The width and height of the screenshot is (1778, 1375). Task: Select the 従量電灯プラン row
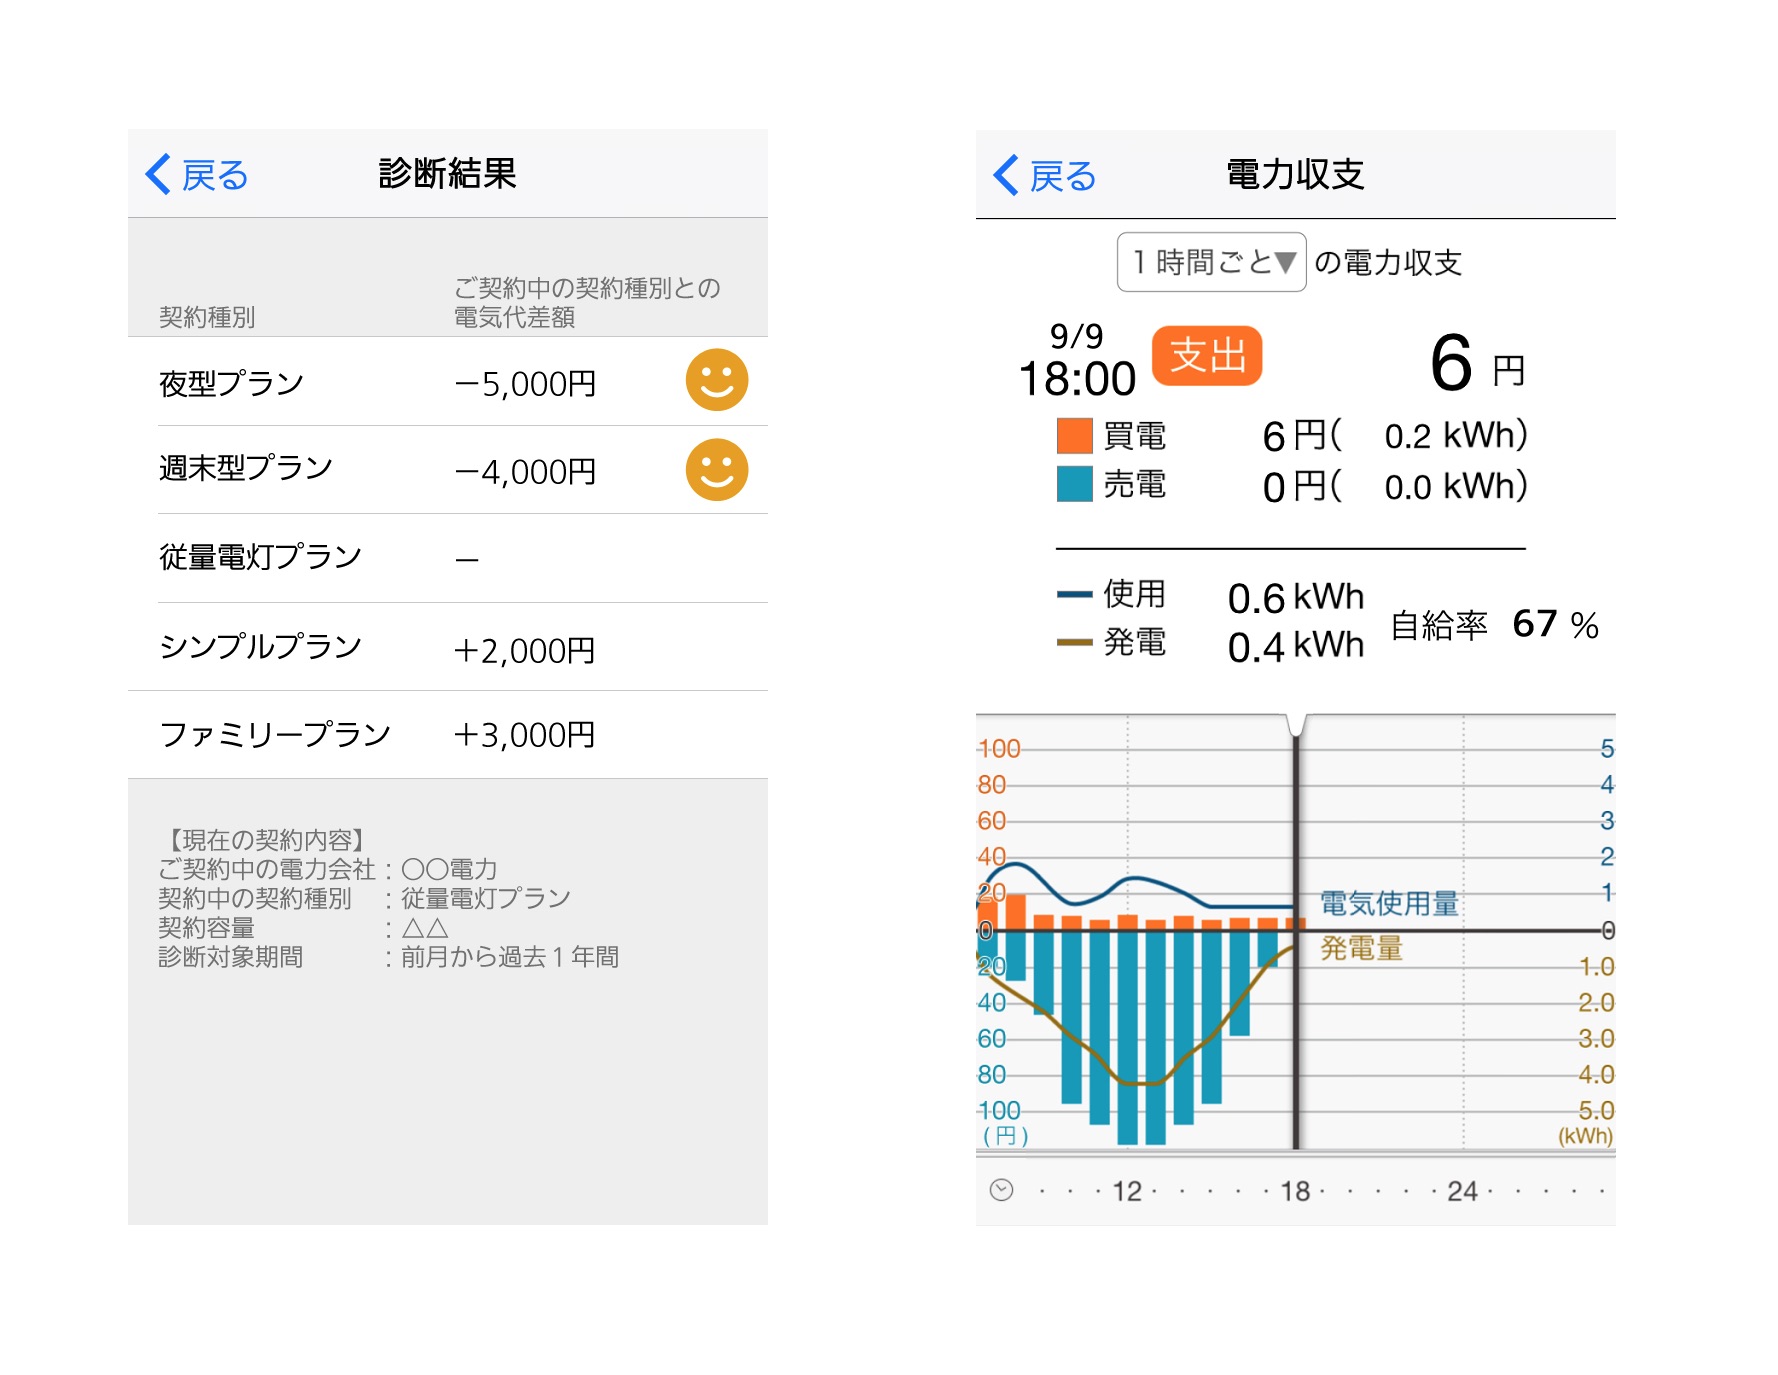pos(447,558)
